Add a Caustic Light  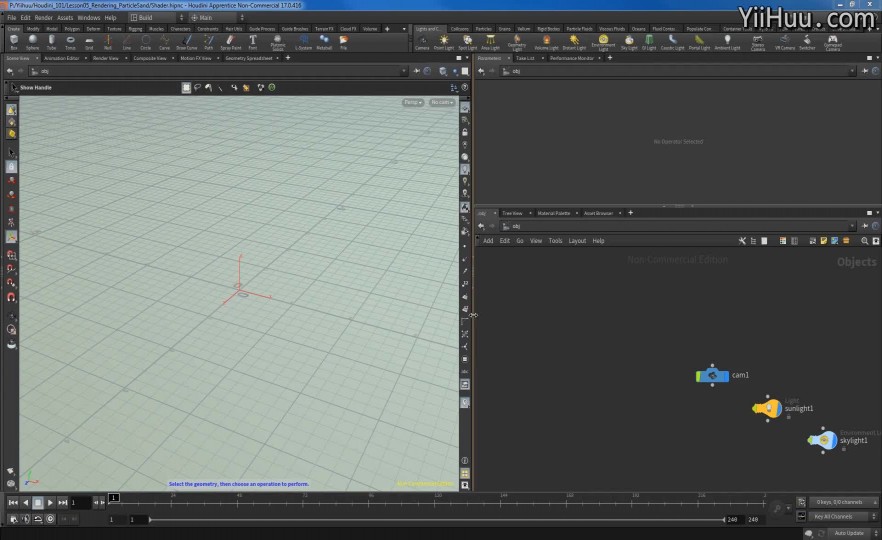(672, 42)
